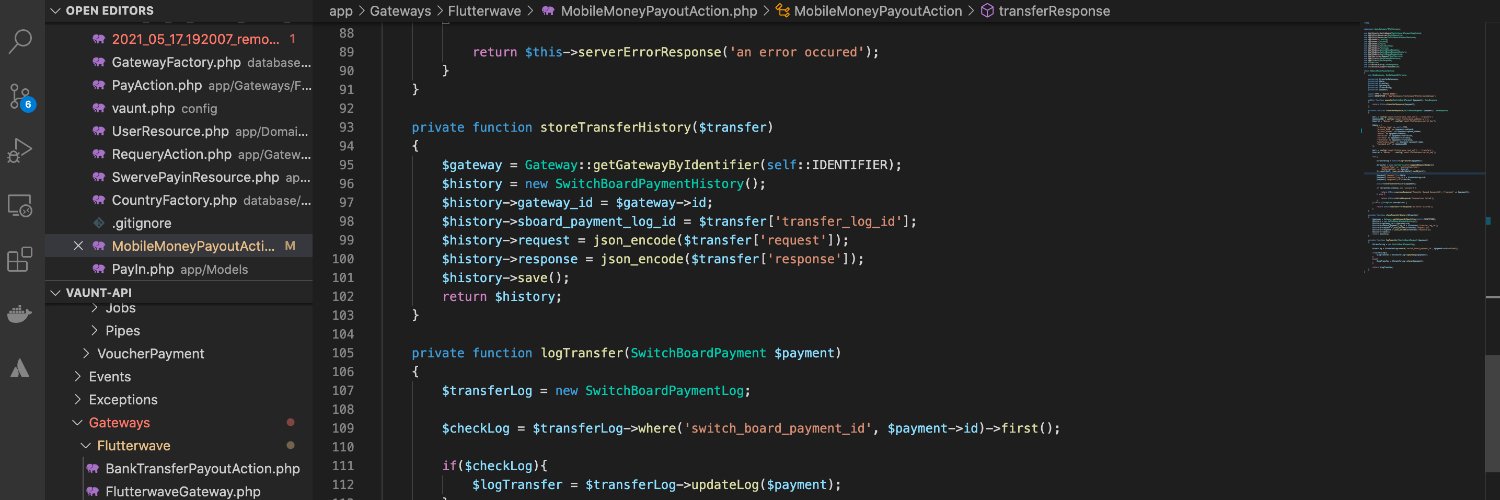The height and width of the screenshot is (500, 1500).
Task: Click getGatewayByIdentifier method call
Action: tap(677, 165)
